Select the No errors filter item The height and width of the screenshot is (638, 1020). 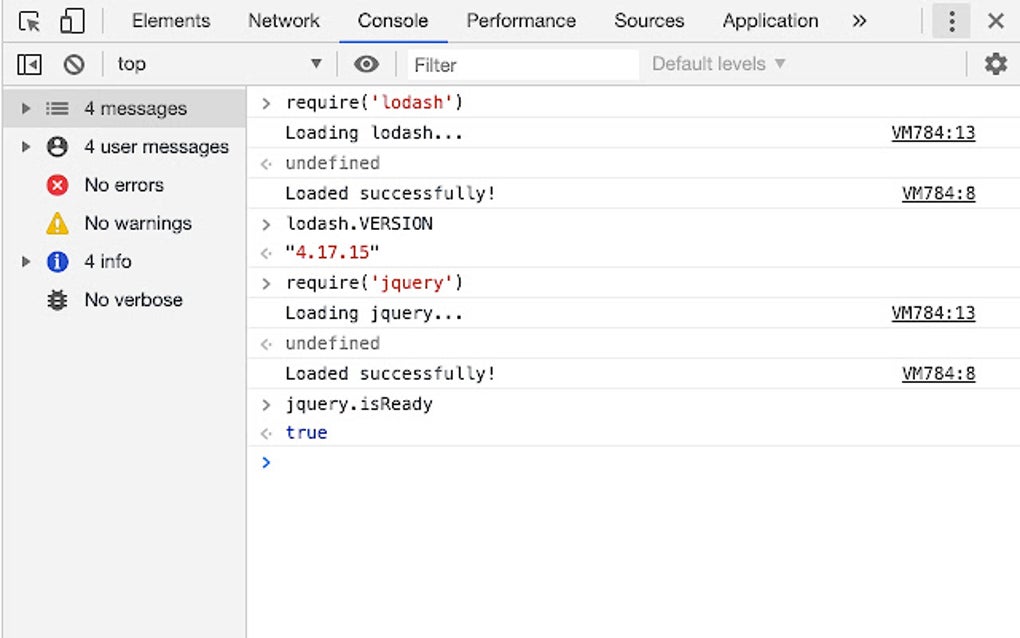123,185
